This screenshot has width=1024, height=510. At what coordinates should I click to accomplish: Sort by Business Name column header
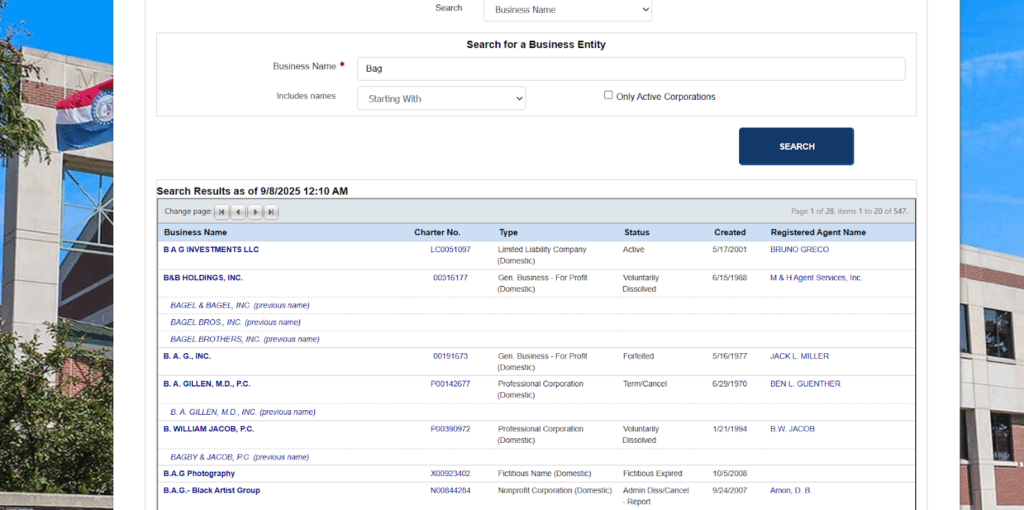(x=195, y=232)
